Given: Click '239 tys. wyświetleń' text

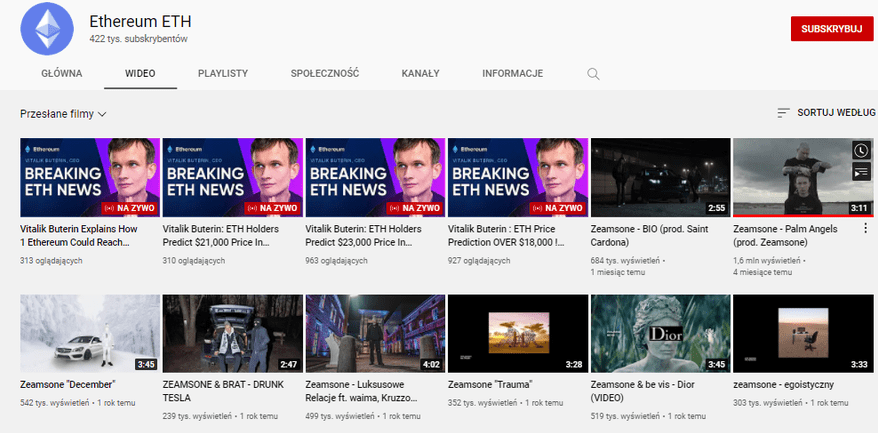Looking at the screenshot, I should pos(197,416).
